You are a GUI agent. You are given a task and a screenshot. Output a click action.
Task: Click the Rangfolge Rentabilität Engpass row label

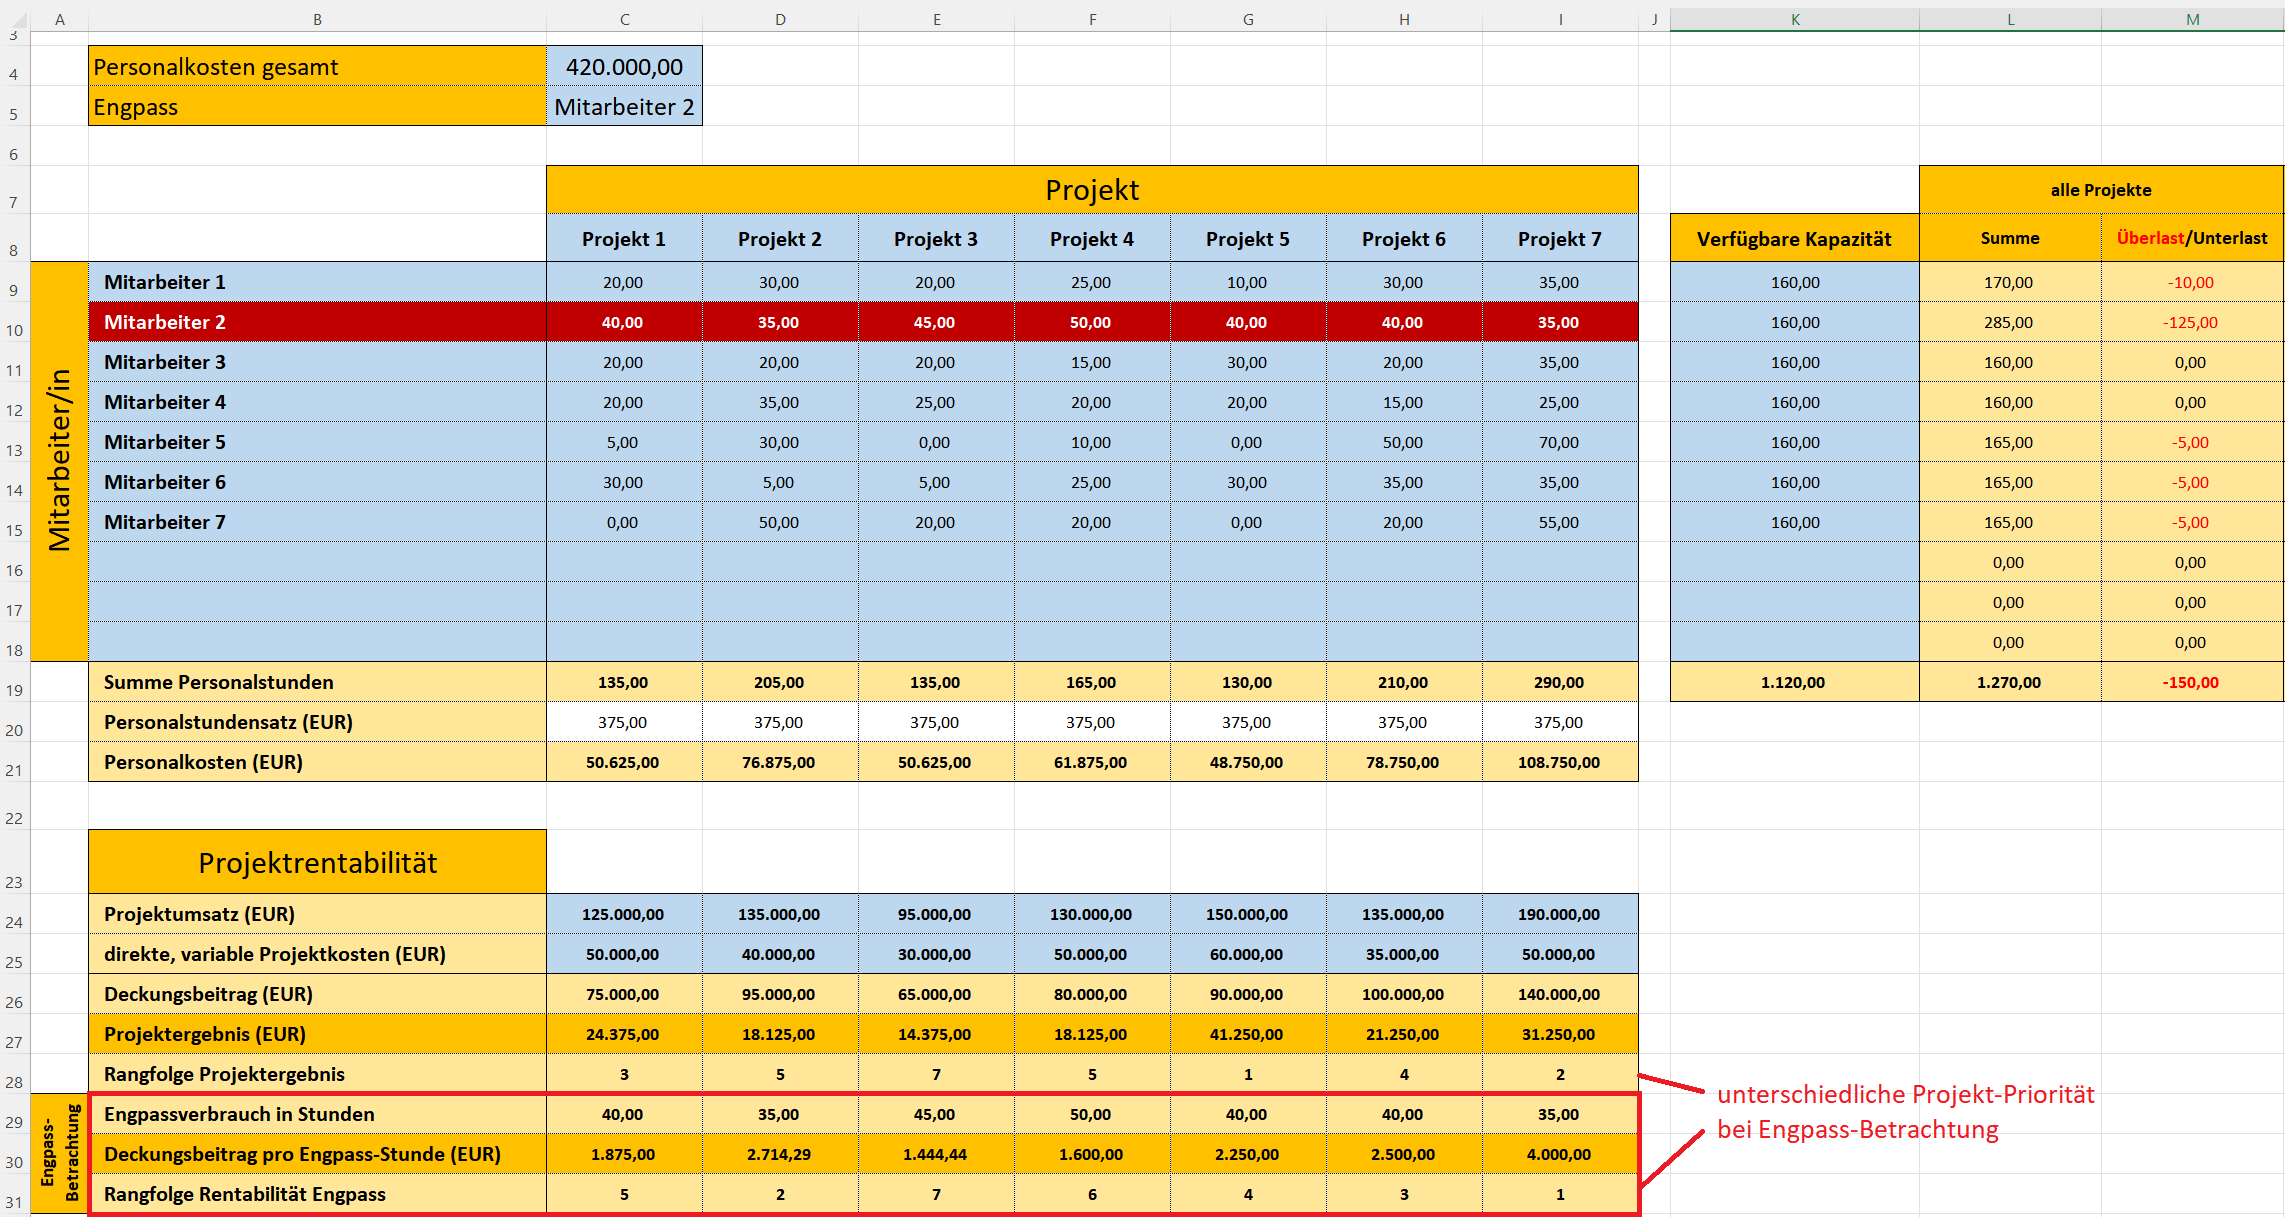(x=317, y=1194)
